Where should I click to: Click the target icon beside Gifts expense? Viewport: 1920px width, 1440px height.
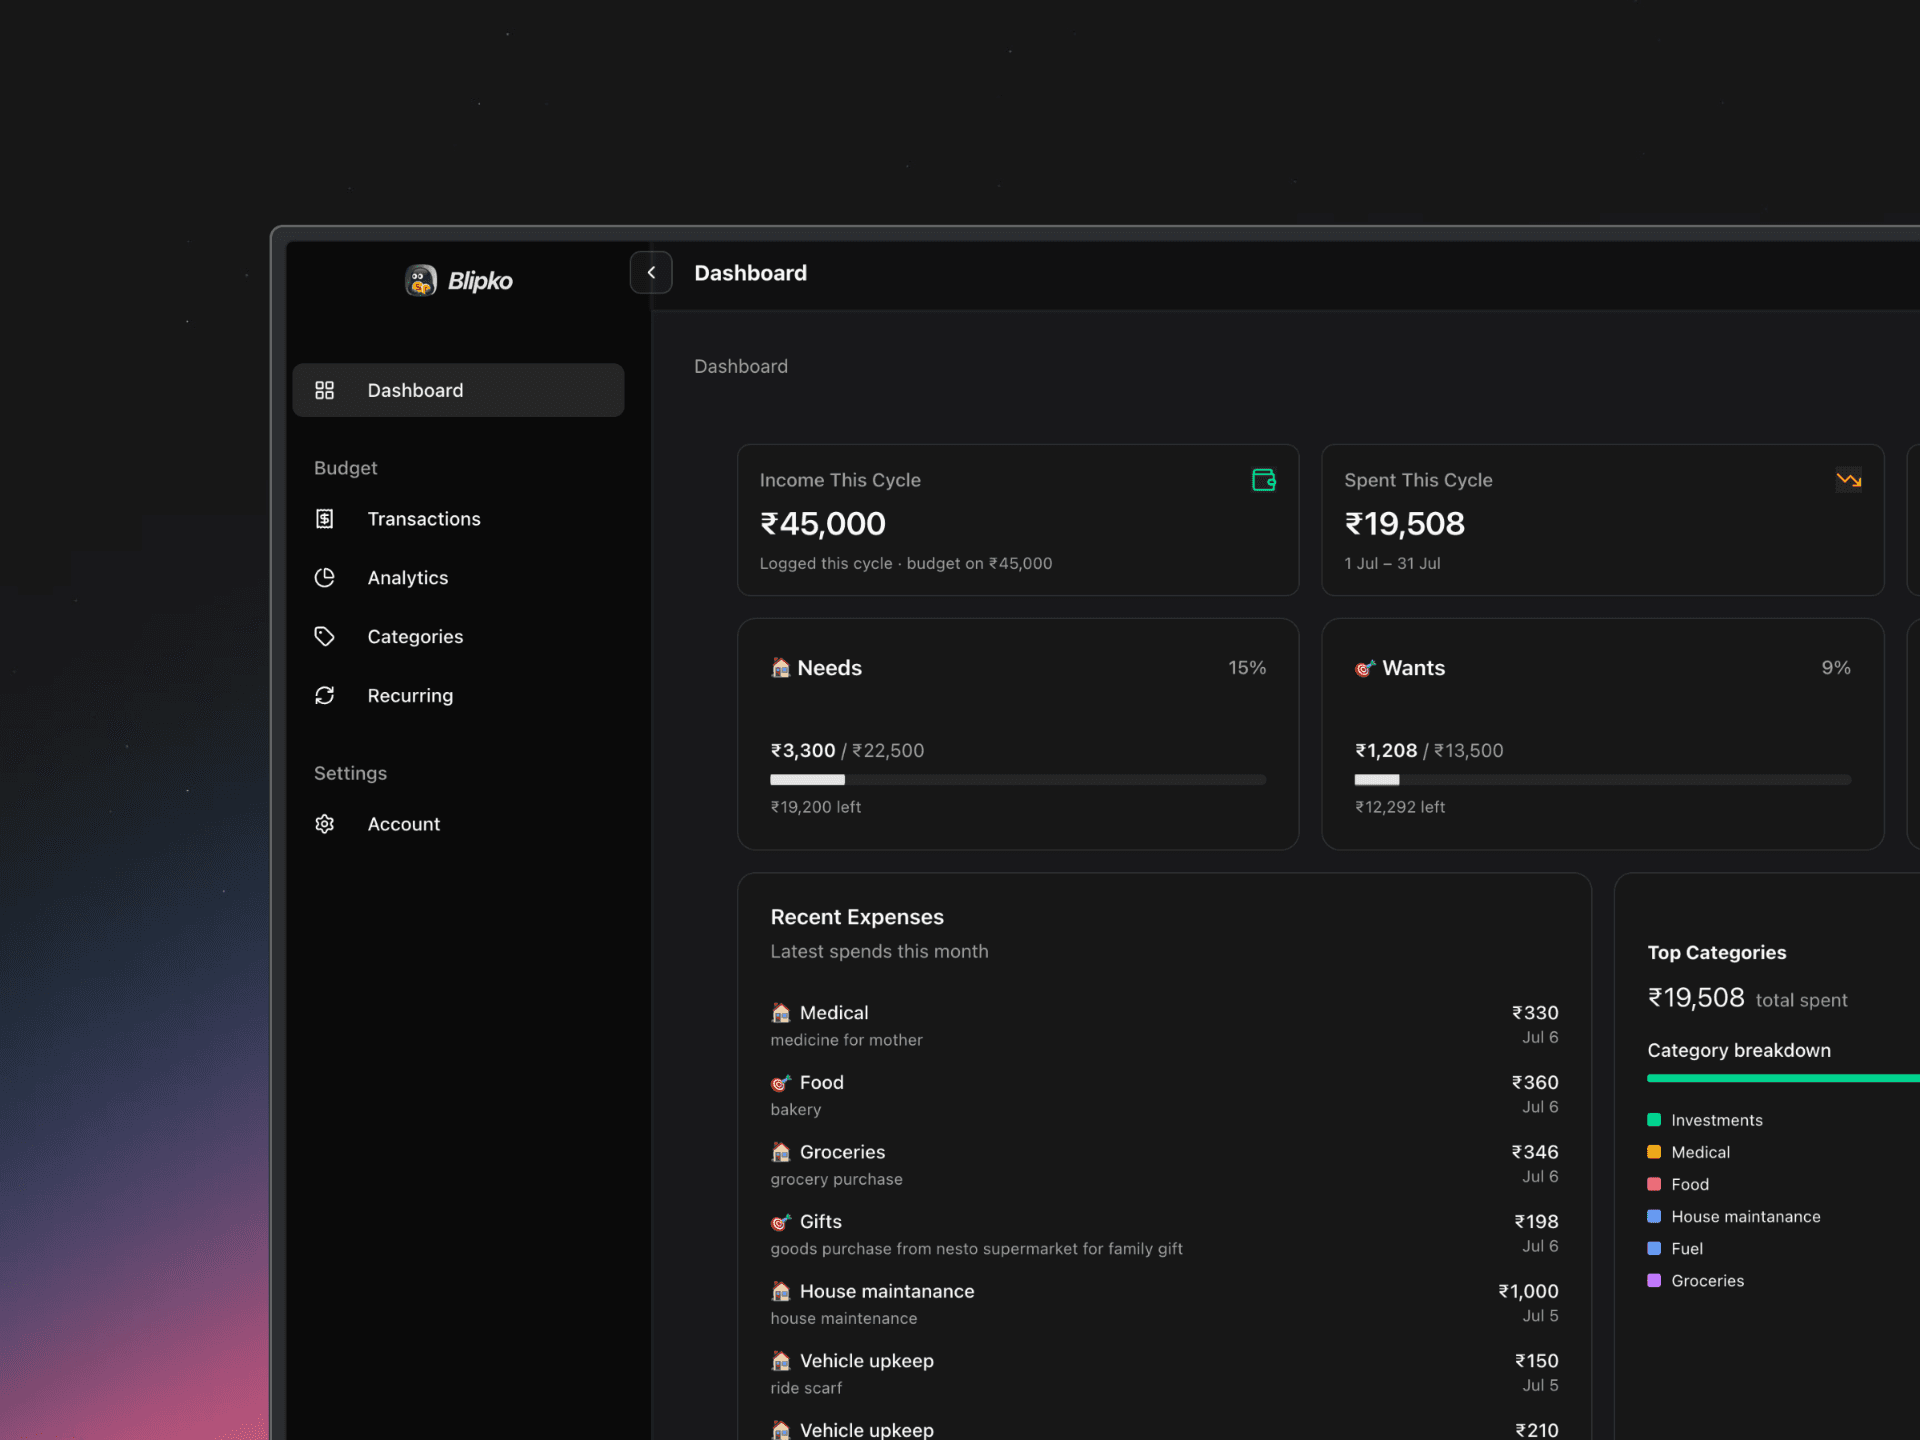781,1222
